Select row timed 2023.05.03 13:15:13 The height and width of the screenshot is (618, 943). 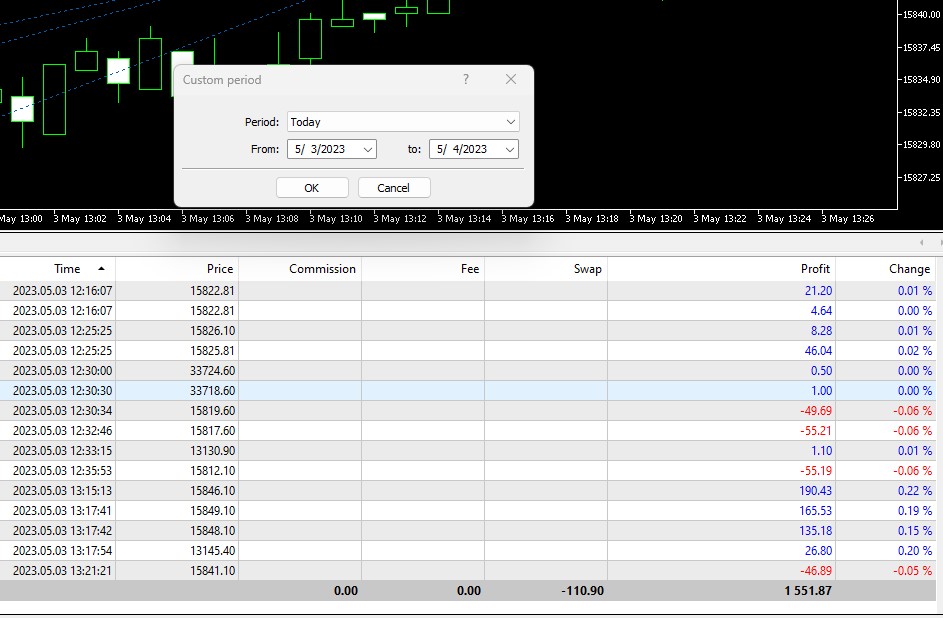[x=468, y=491]
